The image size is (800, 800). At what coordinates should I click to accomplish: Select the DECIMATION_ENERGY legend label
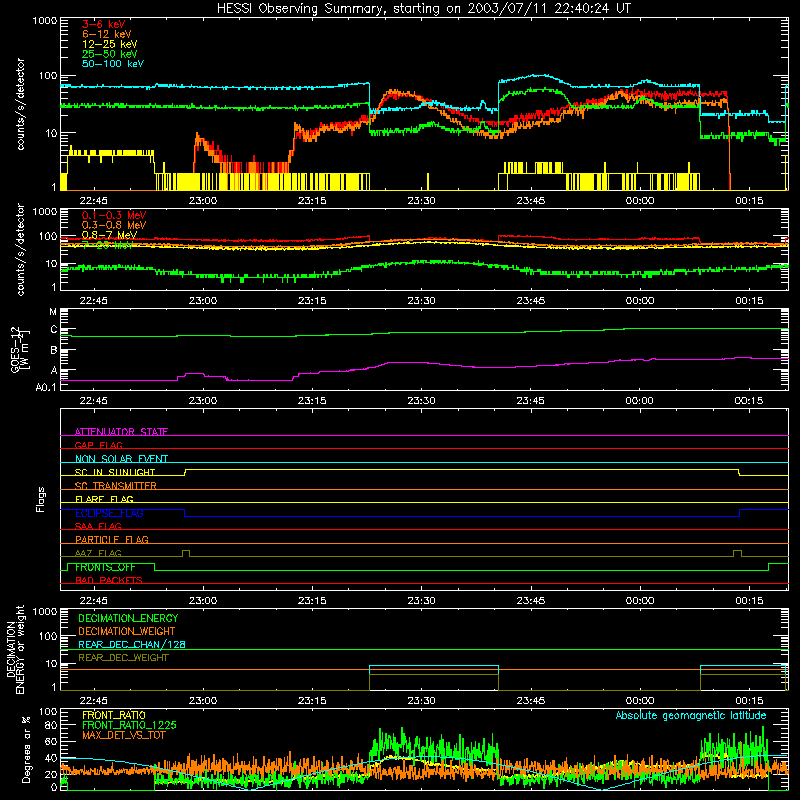coord(128,618)
